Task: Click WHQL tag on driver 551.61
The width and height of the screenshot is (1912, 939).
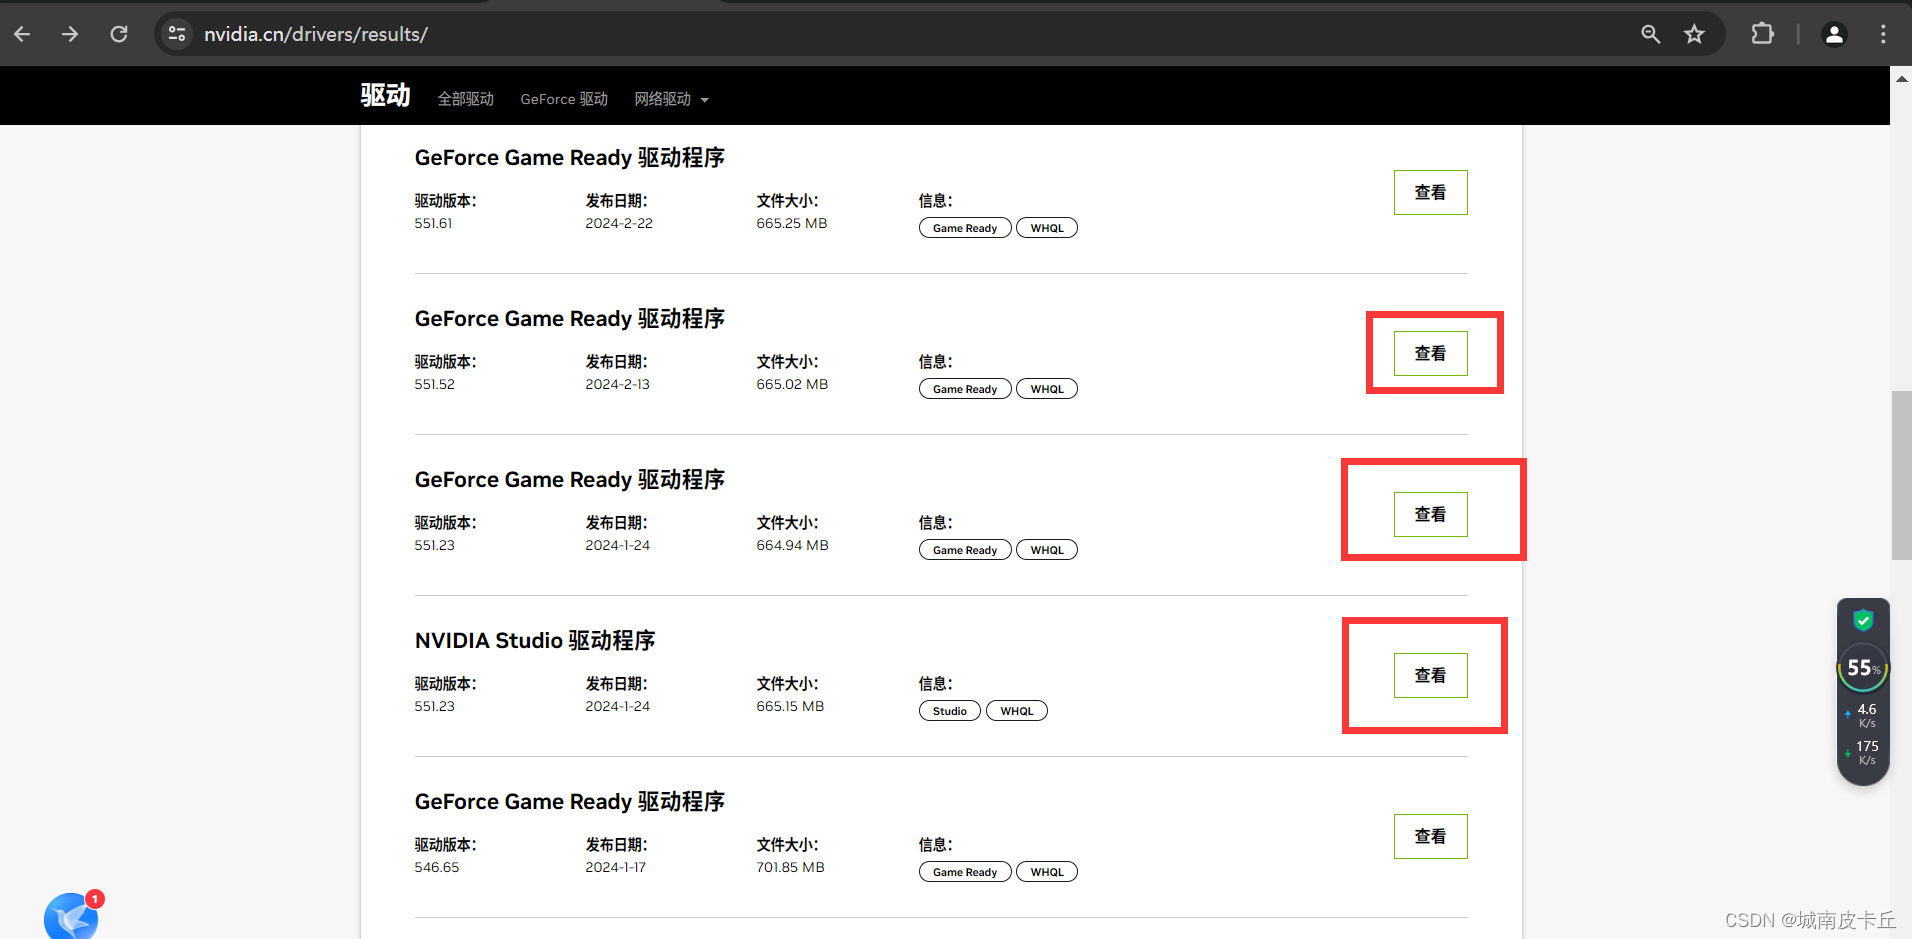Action: click(1047, 228)
